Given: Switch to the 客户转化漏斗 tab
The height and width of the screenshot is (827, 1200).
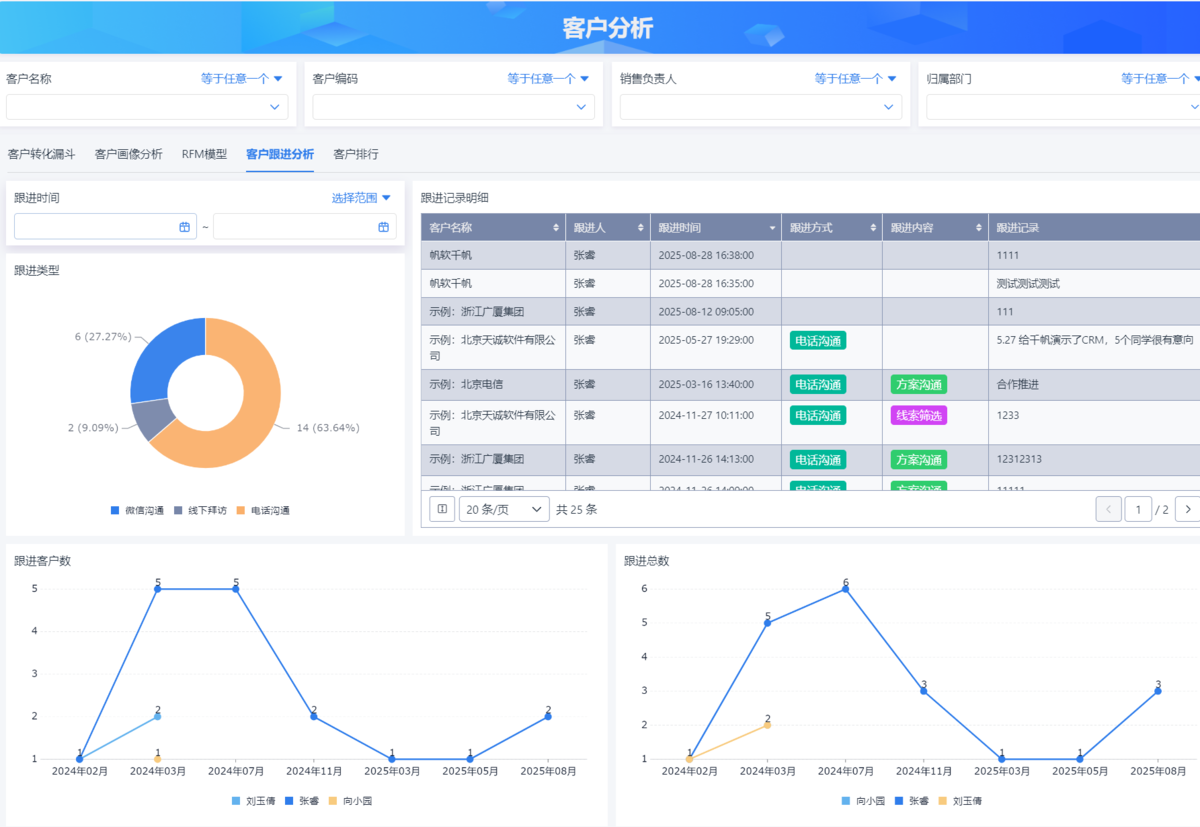Looking at the screenshot, I should coord(41,154).
